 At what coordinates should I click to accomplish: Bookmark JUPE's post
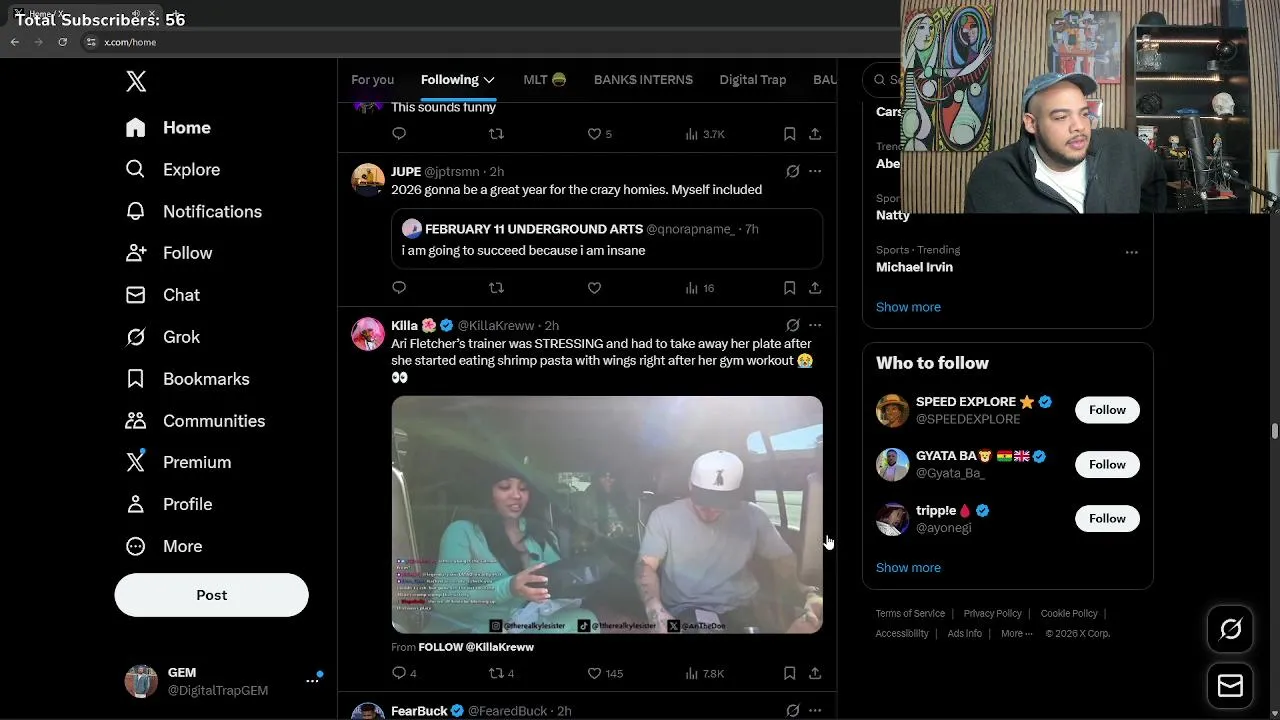click(789, 288)
